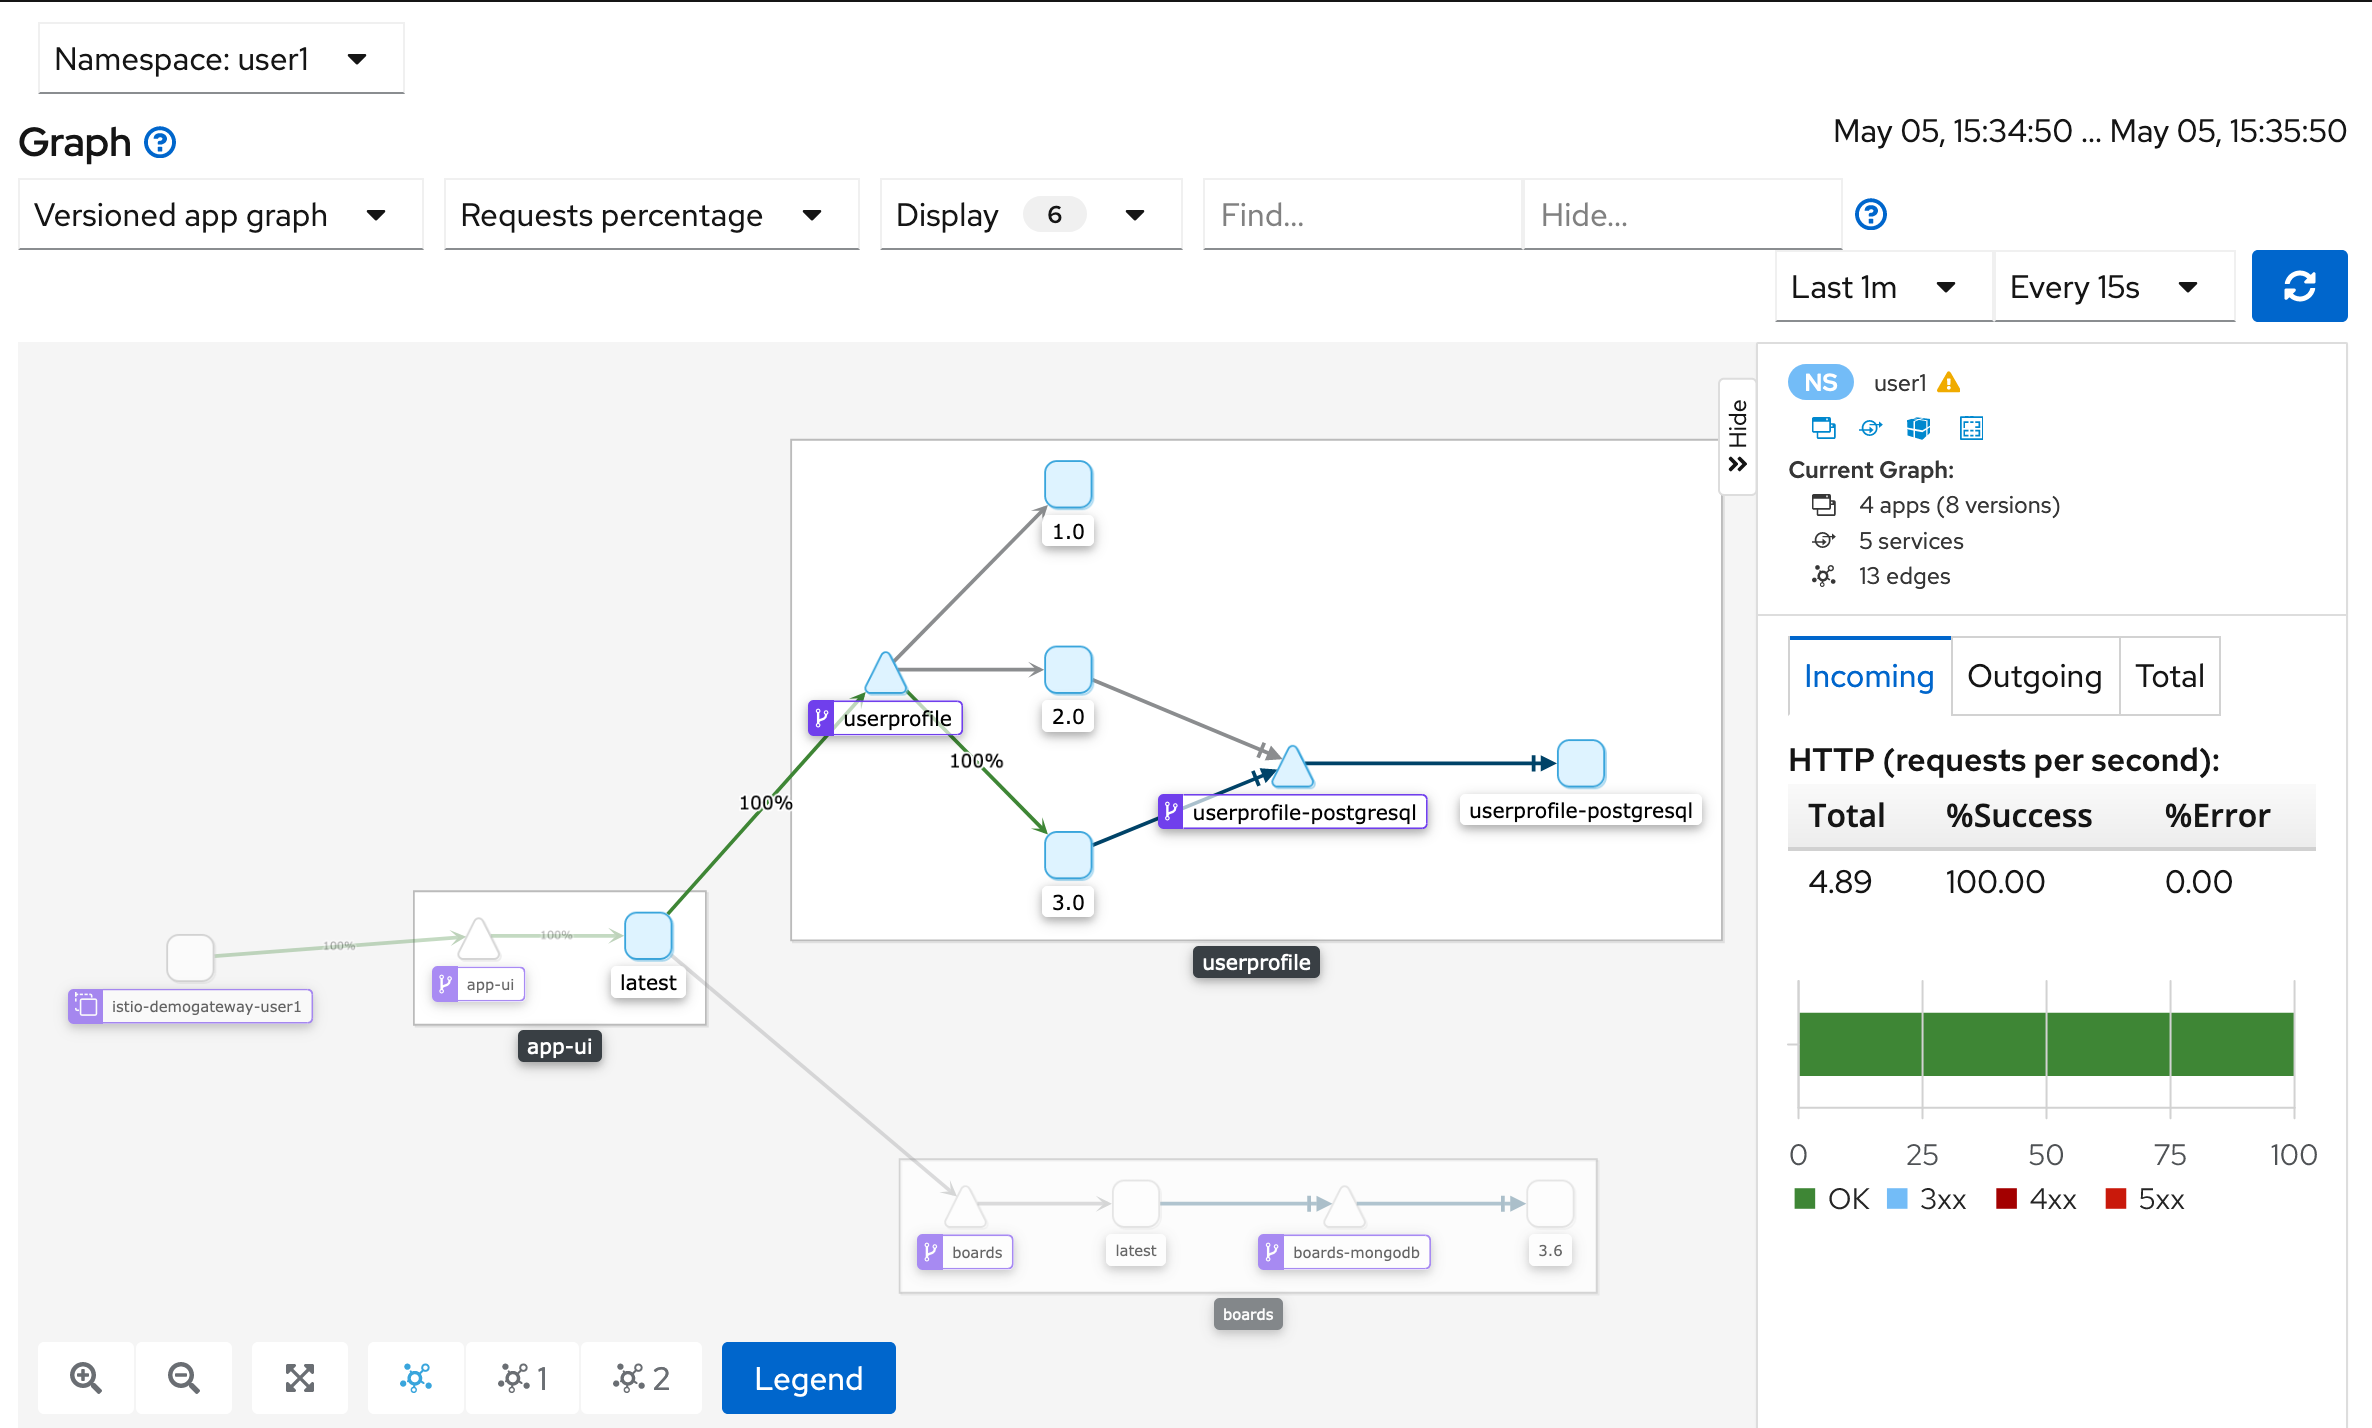Click the green OK bar in chart

pyautogui.click(x=2046, y=1045)
